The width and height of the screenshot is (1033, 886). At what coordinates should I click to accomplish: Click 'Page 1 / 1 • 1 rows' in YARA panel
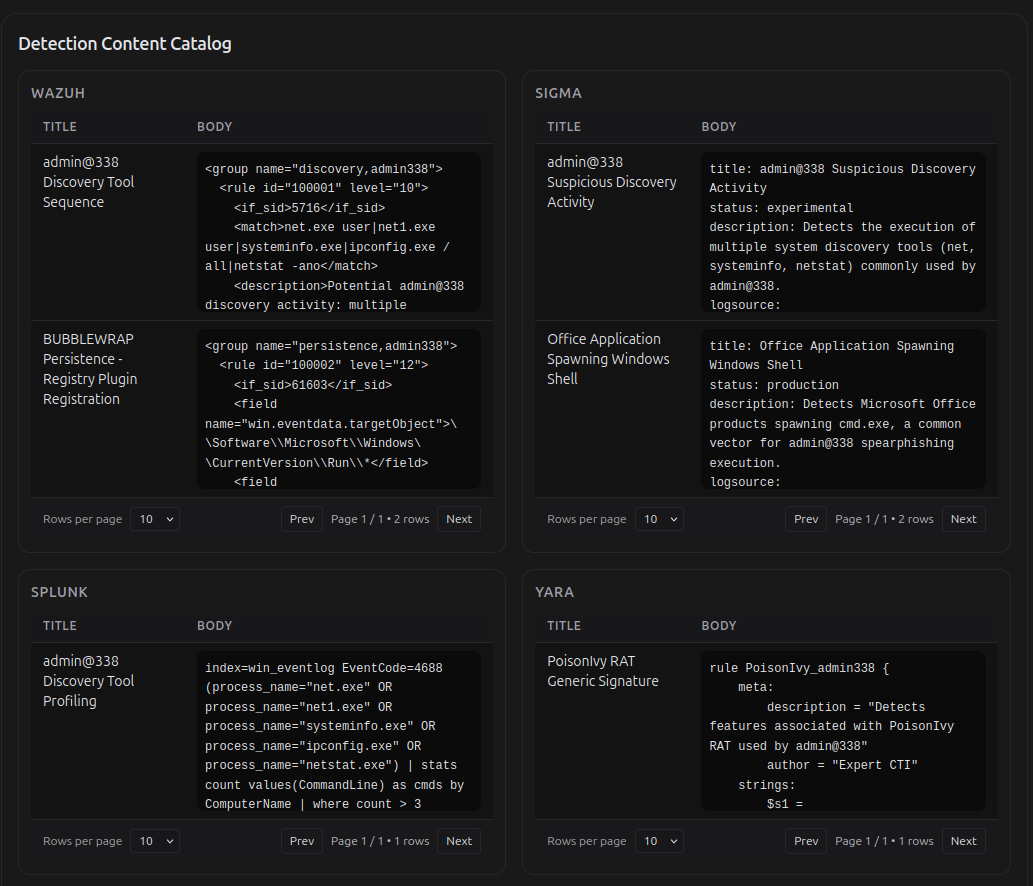pyautogui.click(x=884, y=841)
